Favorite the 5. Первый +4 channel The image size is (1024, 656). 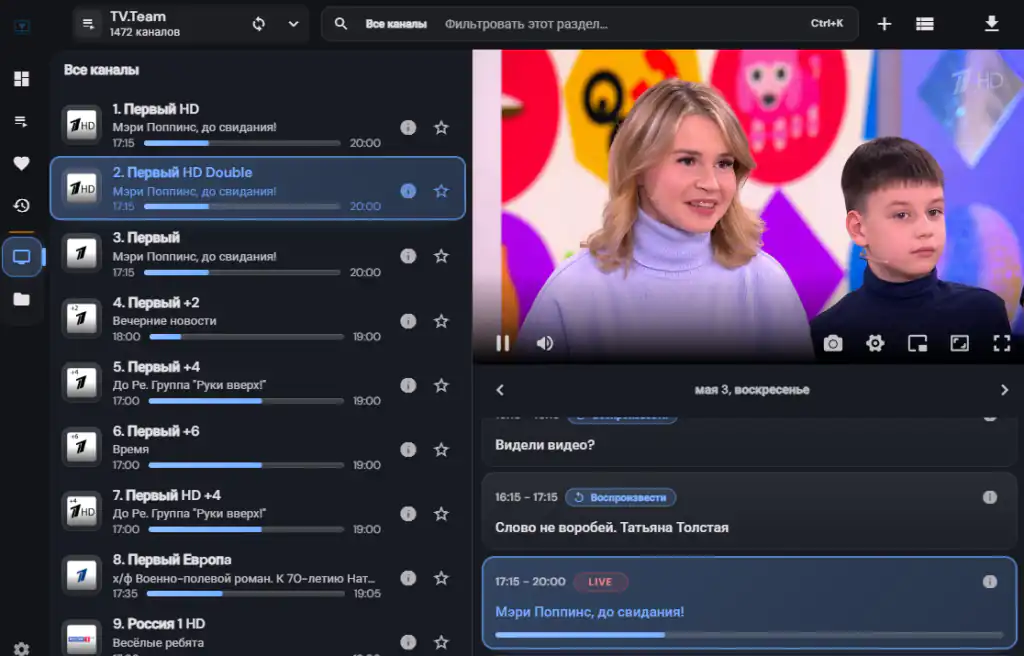click(441, 385)
